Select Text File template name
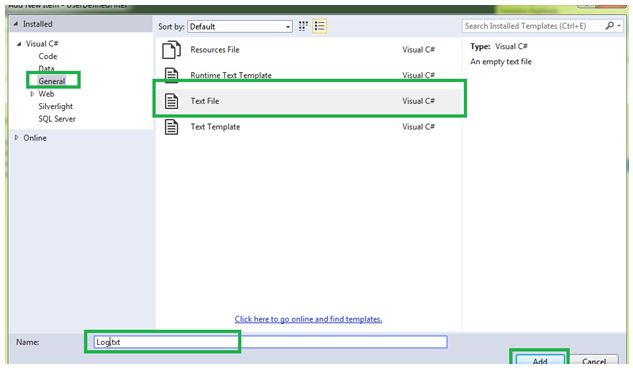 click(205, 101)
